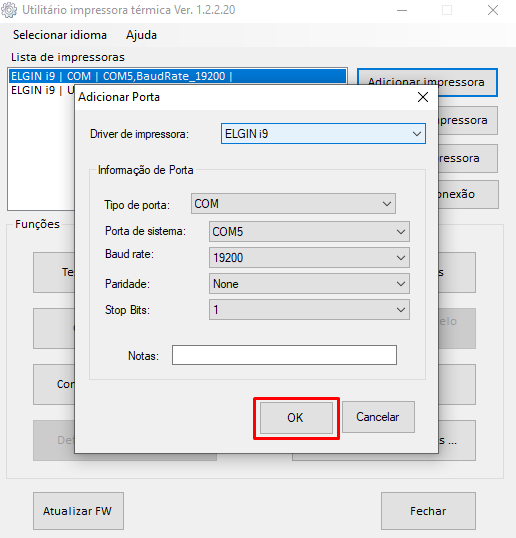Screen dimensions: 516x538
Task: Expand the Tipo de porta combo box
Action: click(x=293, y=204)
